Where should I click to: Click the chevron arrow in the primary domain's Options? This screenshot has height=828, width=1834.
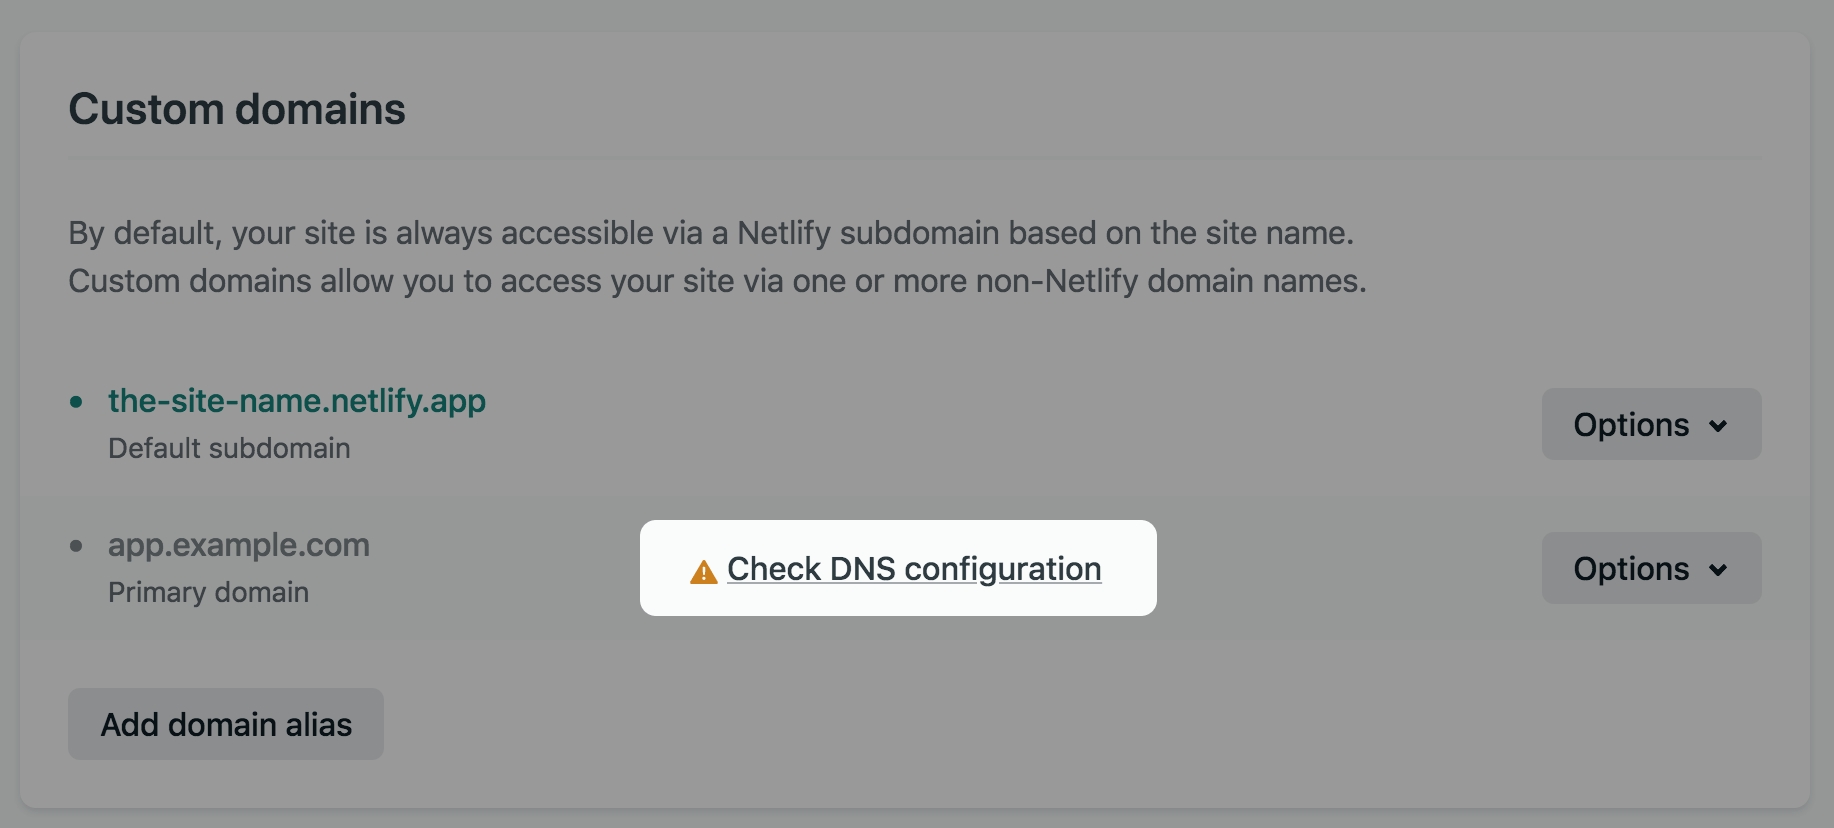click(1718, 570)
